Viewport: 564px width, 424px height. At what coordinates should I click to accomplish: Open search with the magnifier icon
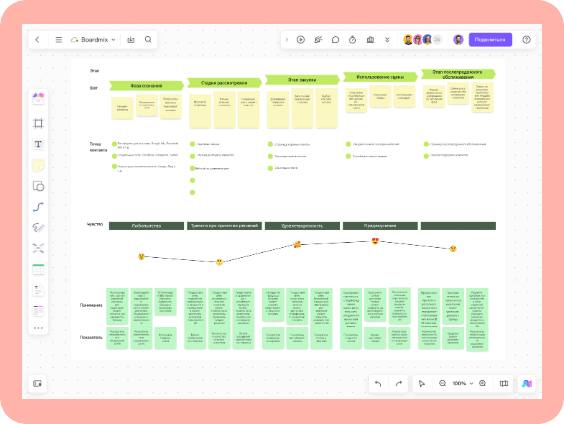pyautogui.click(x=148, y=40)
